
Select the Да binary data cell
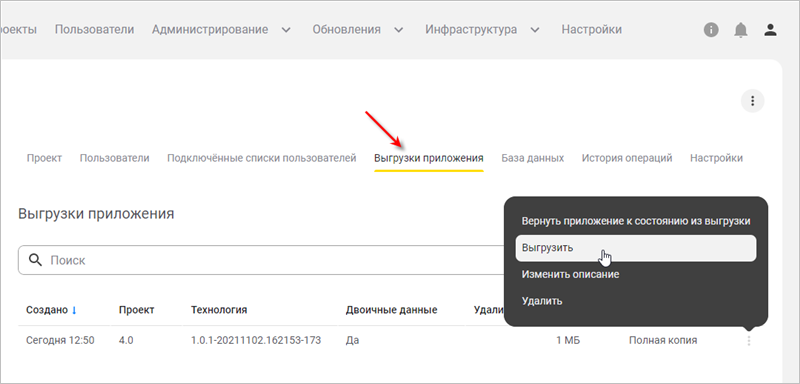click(x=352, y=340)
